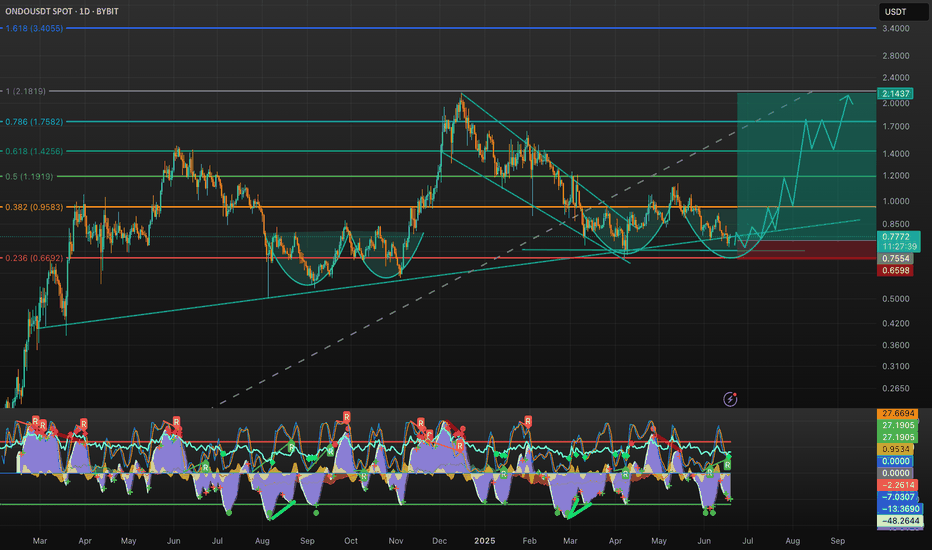Select the 1.618 (3.4055) Fibonacci label

pyautogui.click(x=34, y=28)
